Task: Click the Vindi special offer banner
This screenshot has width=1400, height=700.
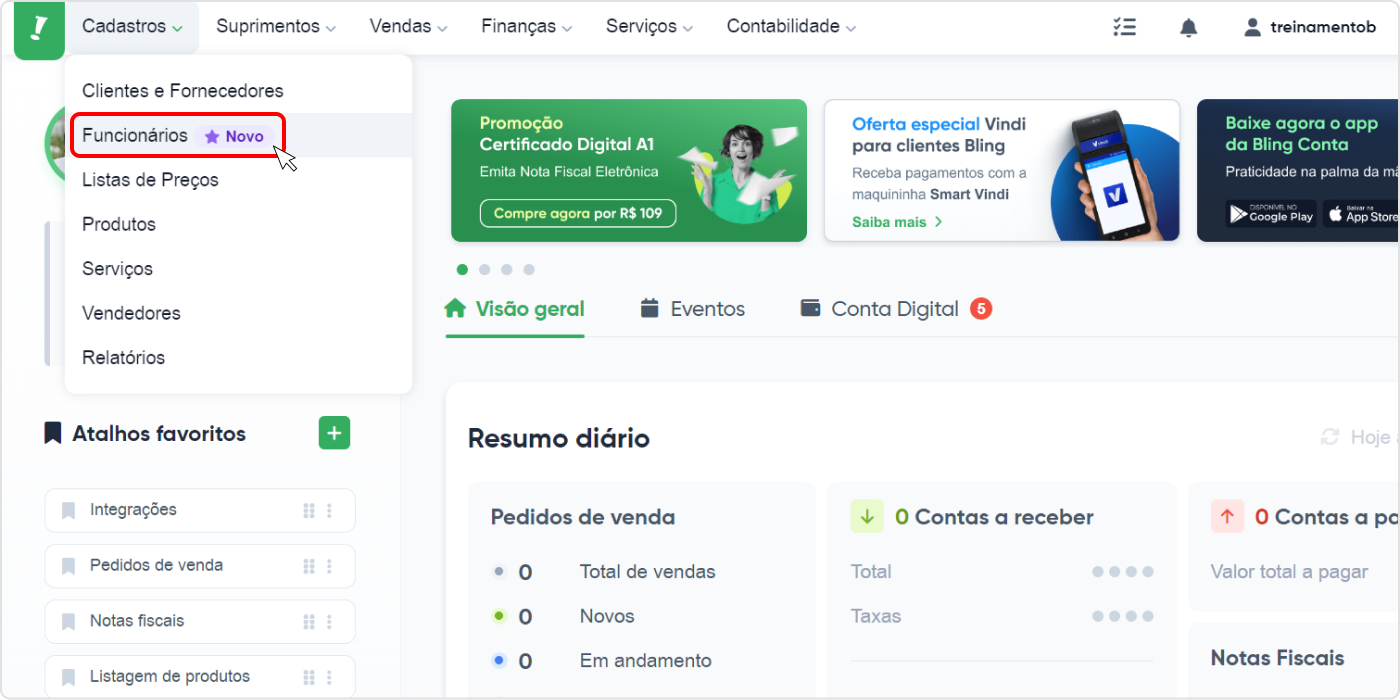Action: (x=1002, y=170)
